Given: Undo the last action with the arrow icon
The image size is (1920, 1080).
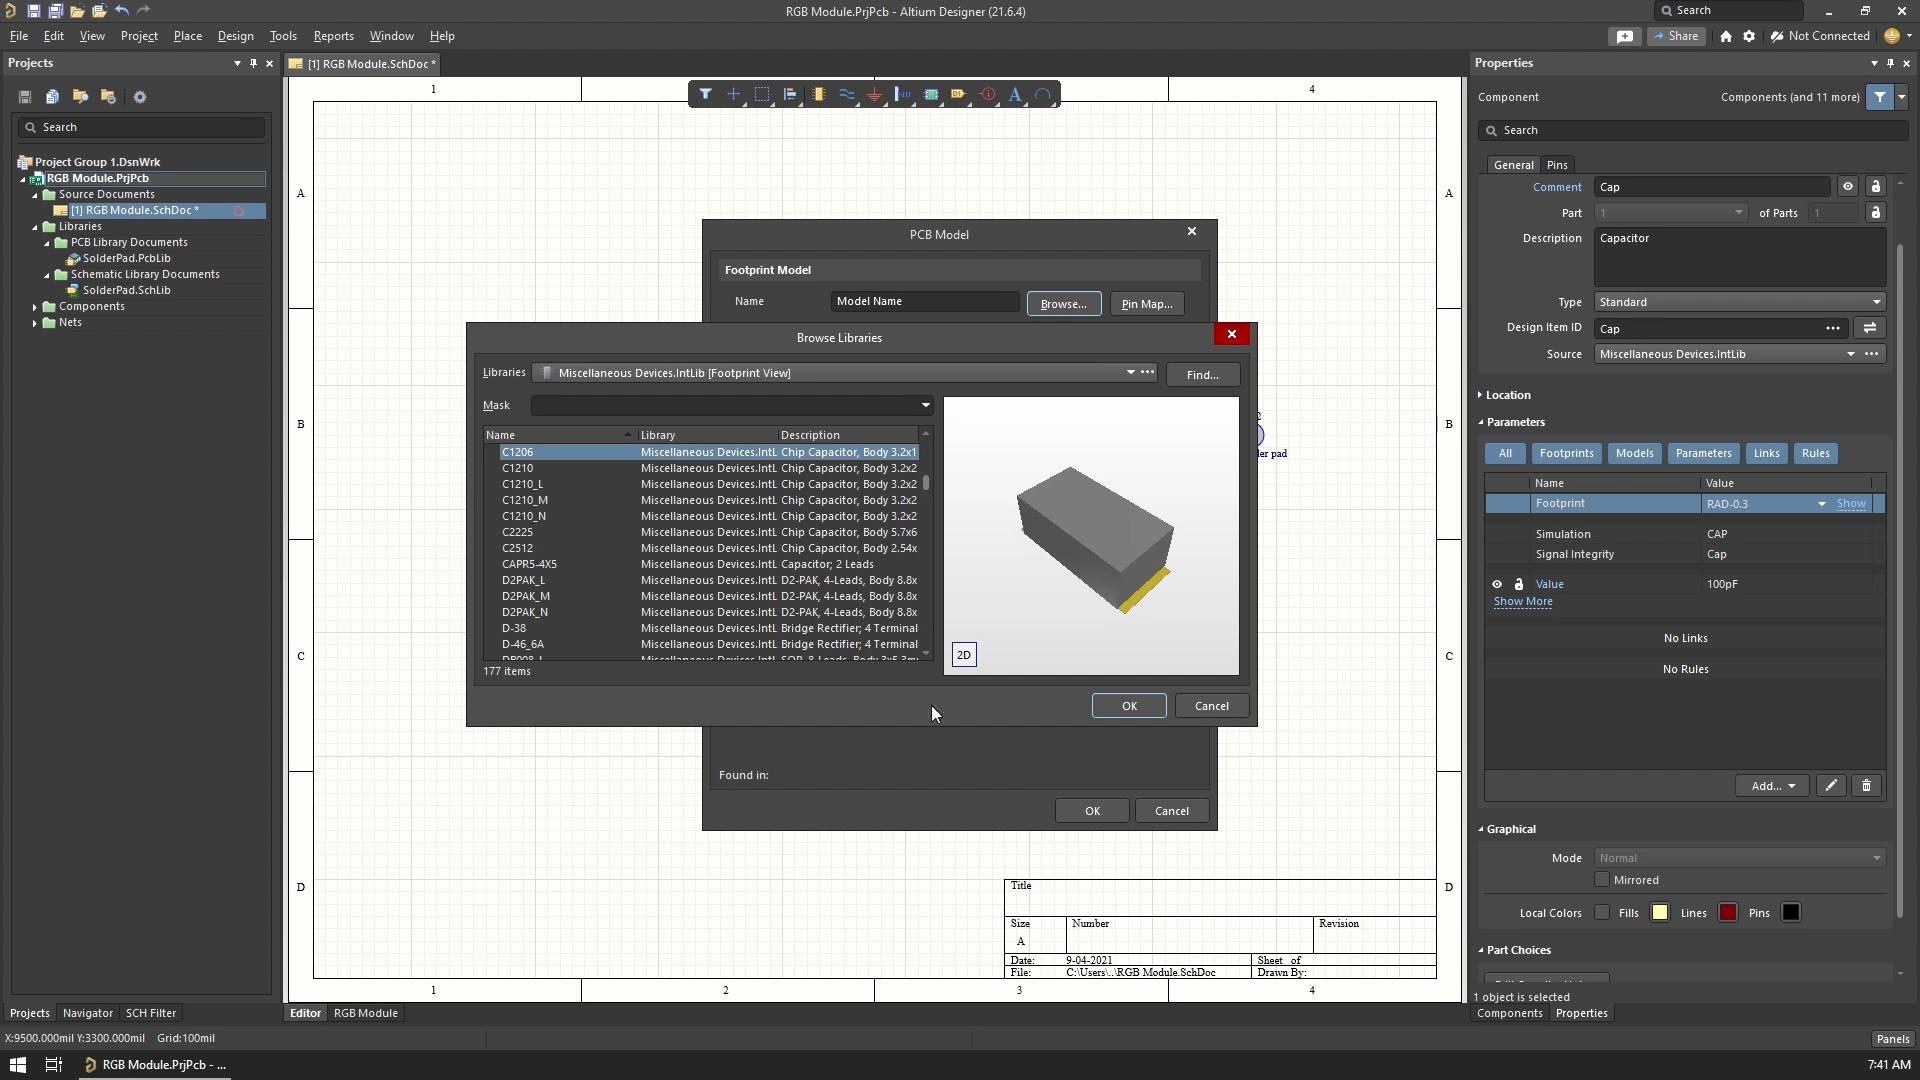Looking at the screenshot, I should pos(121,11).
